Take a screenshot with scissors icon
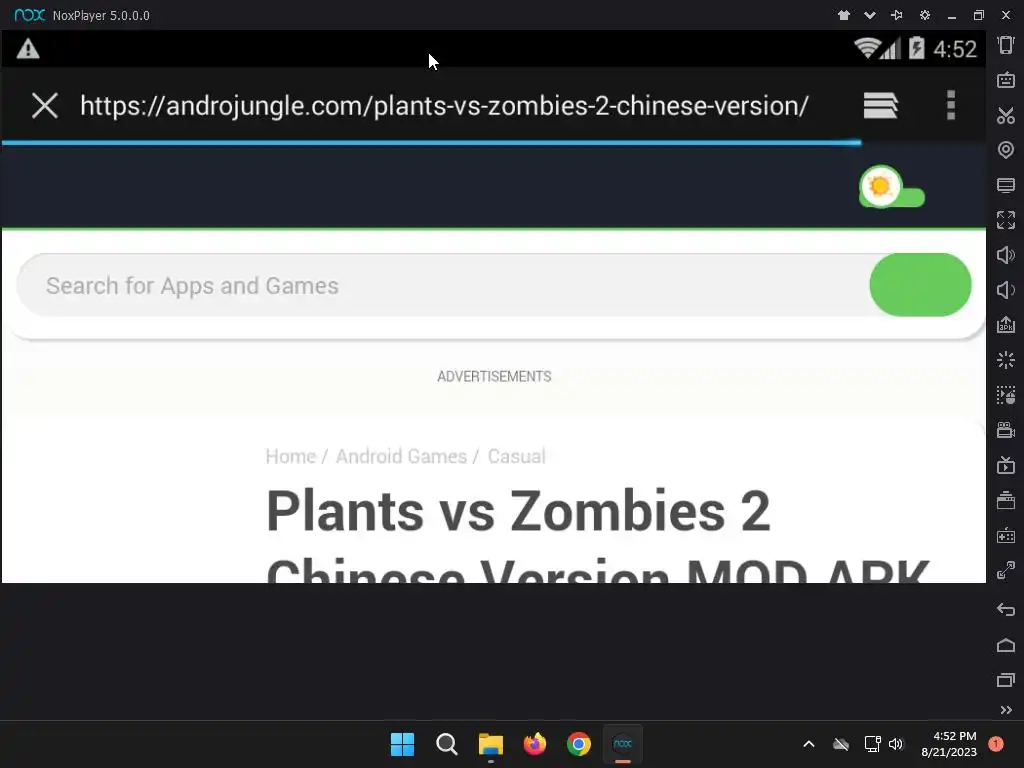This screenshot has height=768, width=1024. pyautogui.click(x=1006, y=116)
